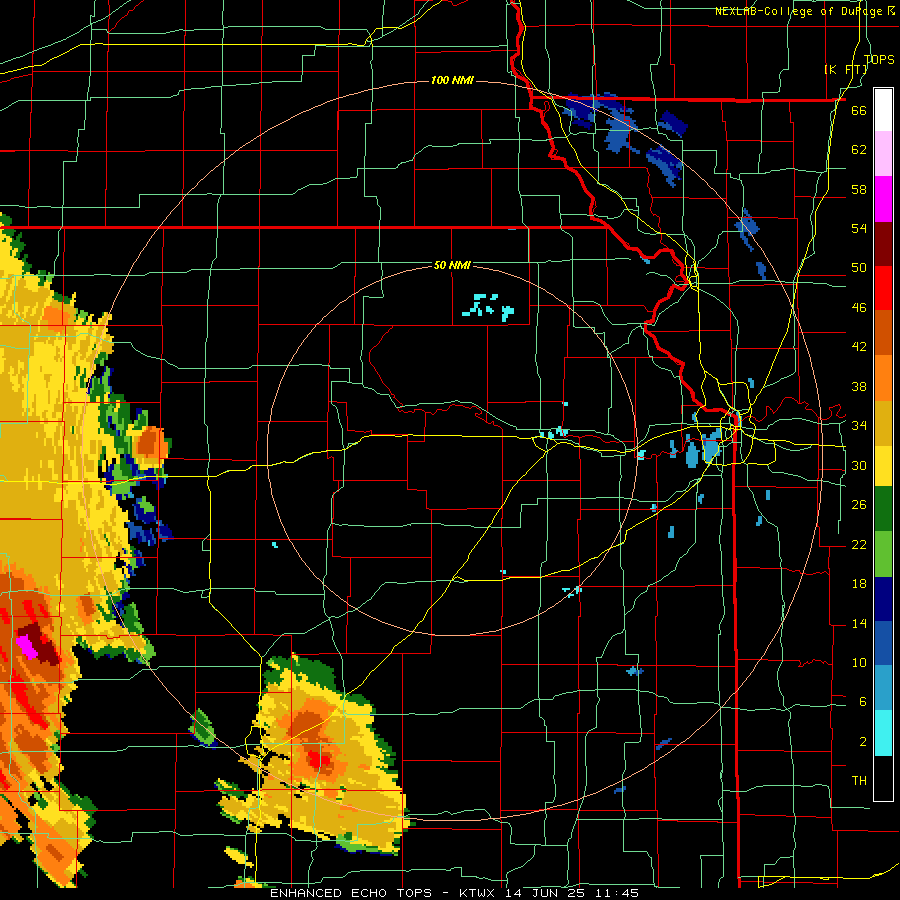
Task: Select the white swatch in the legend
Action: pos(883,110)
